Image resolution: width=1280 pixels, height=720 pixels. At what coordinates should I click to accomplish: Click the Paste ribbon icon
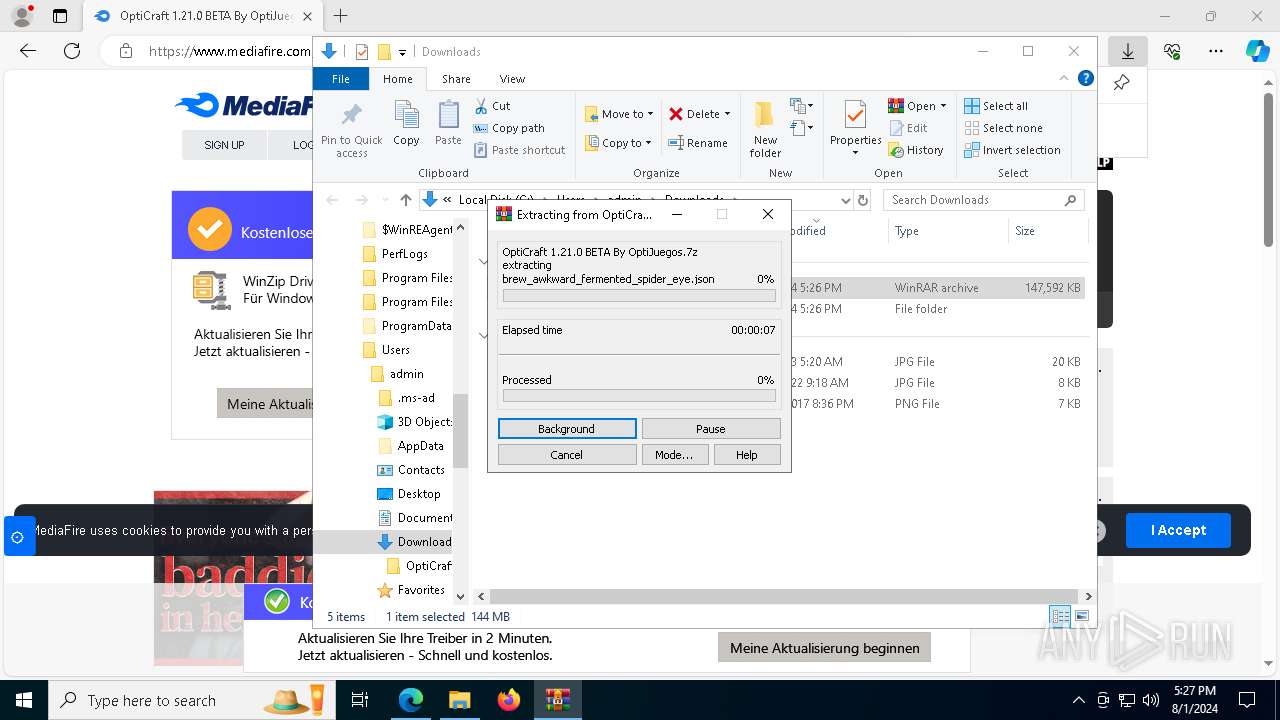click(448, 124)
